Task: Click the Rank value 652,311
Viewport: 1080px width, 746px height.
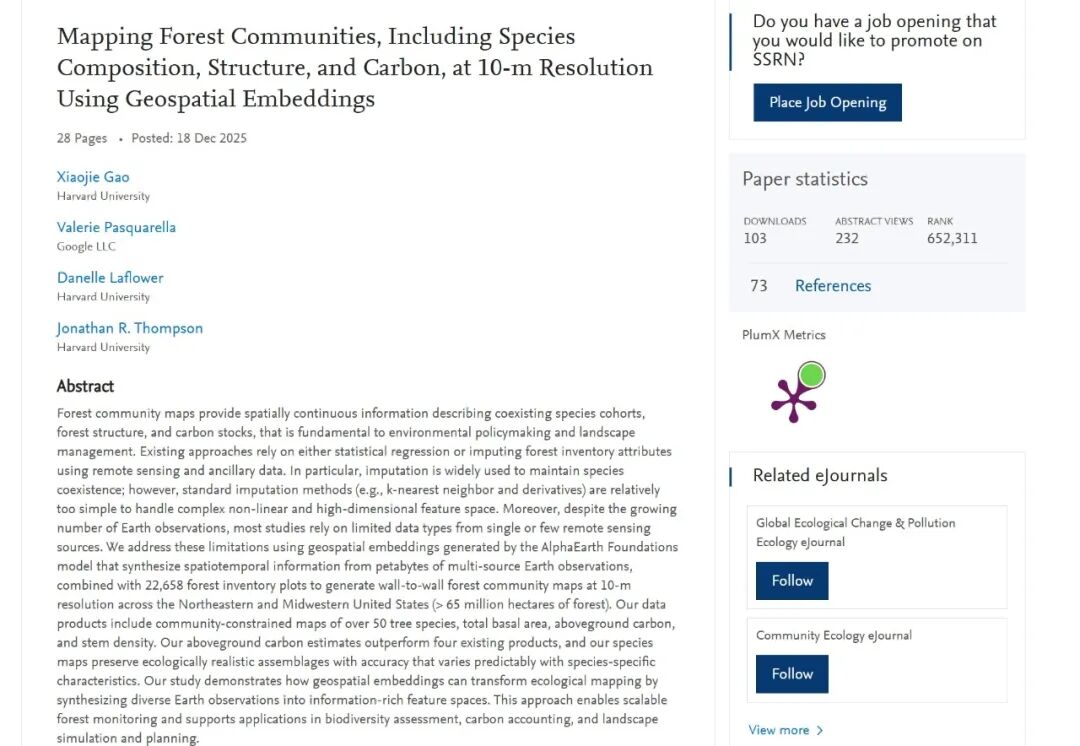Action: [952, 238]
